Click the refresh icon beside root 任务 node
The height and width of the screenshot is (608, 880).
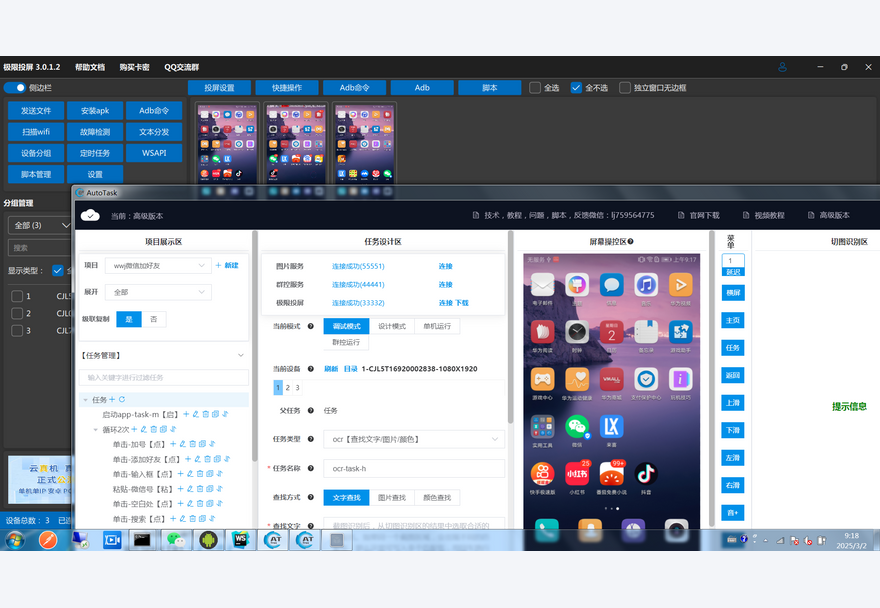(122, 399)
